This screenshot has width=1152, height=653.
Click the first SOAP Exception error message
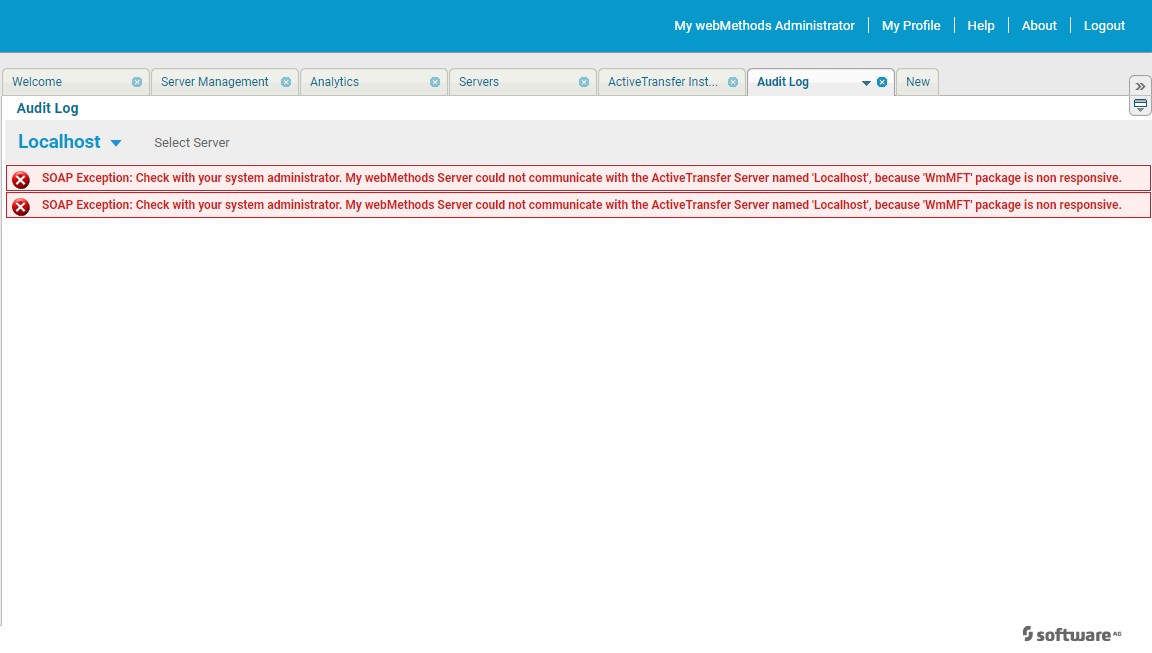coord(582,178)
